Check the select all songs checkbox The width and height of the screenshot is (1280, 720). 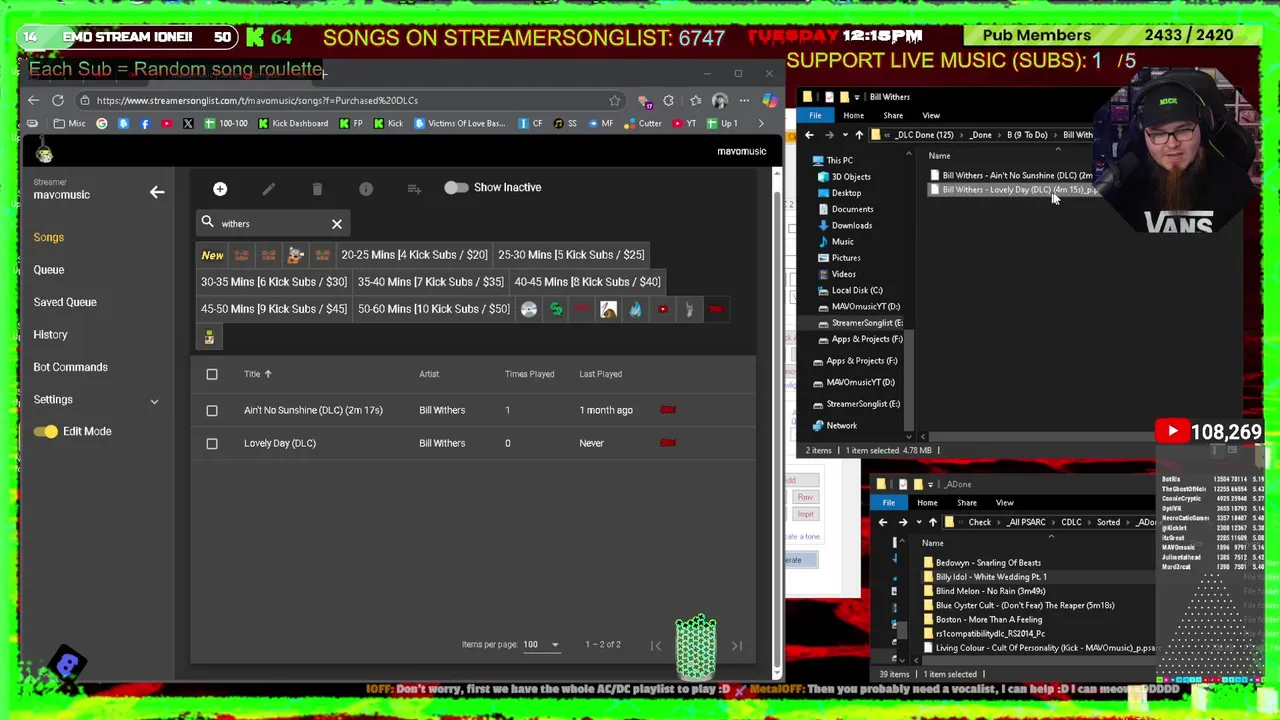tap(212, 374)
